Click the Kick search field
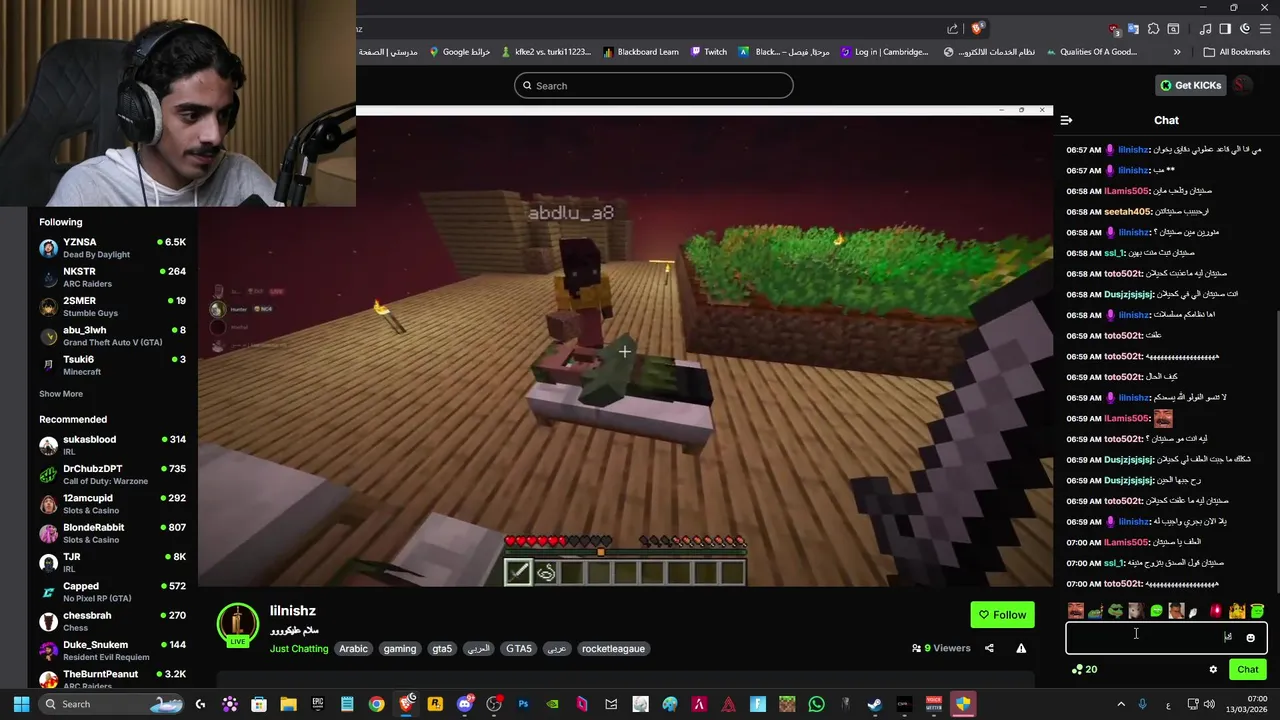This screenshot has width=1280, height=720. (x=654, y=86)
